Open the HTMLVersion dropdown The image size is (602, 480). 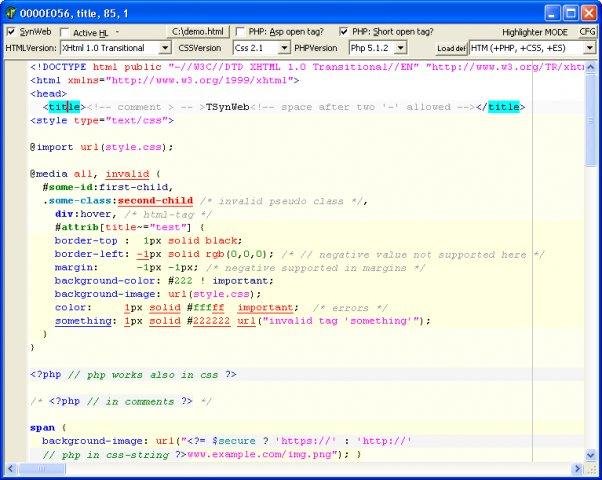pos(165,48)
